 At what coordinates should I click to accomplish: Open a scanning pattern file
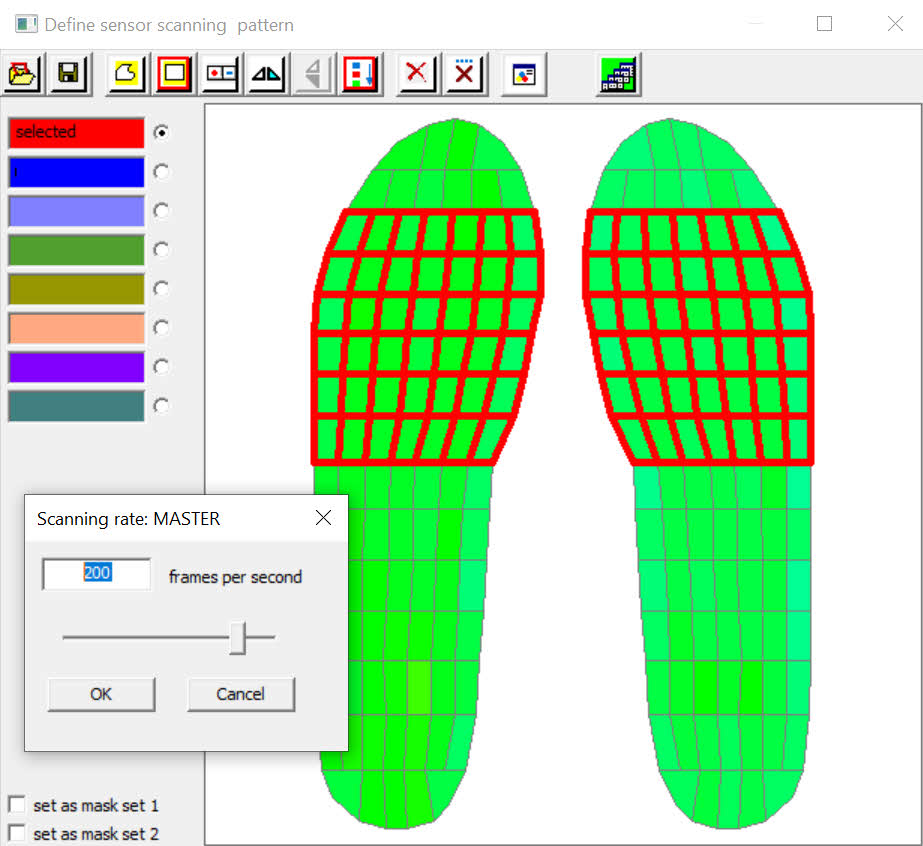point(22,74)
